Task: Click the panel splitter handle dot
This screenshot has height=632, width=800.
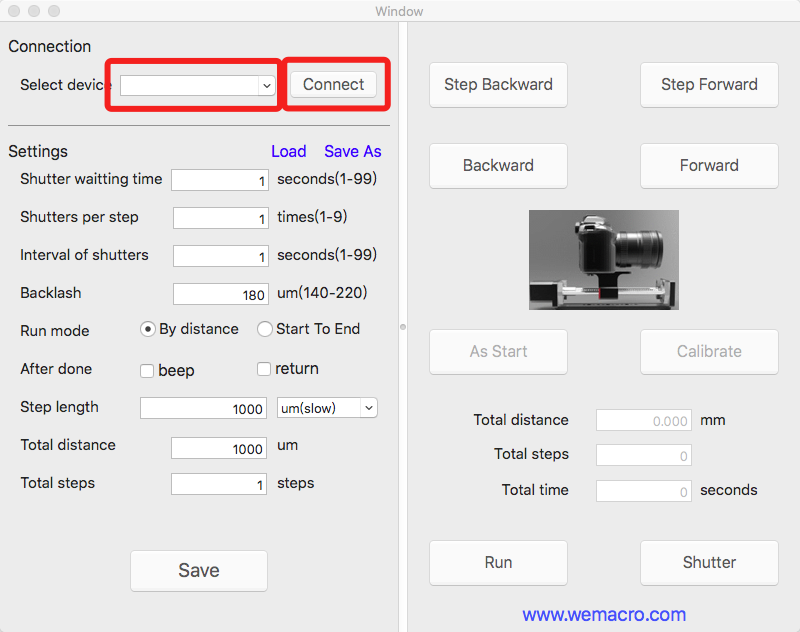Action: pyautogui.click(x=403, y=327)
